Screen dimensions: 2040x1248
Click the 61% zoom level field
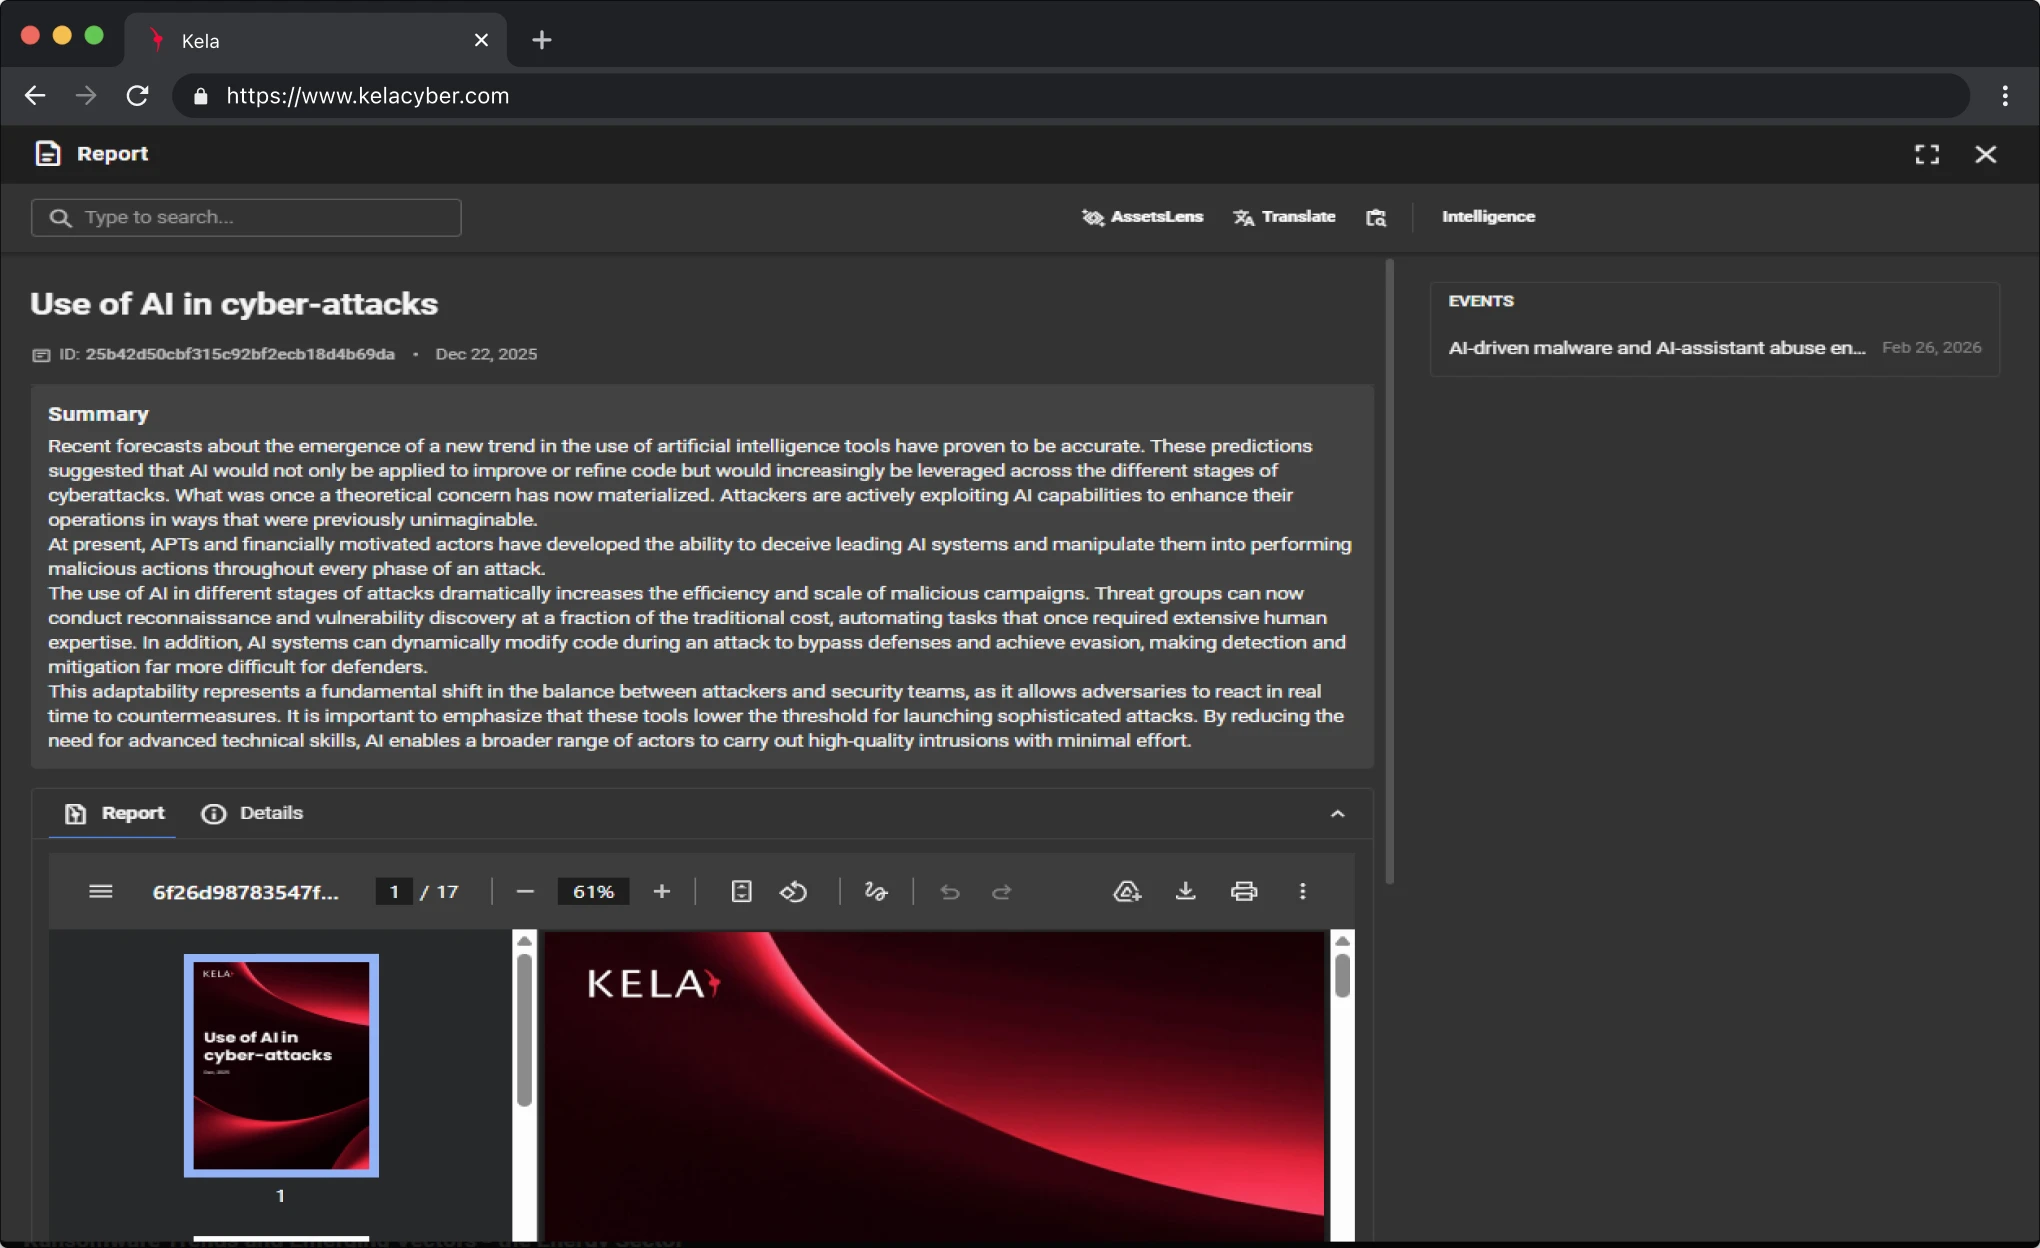click(x=593, y=891)
